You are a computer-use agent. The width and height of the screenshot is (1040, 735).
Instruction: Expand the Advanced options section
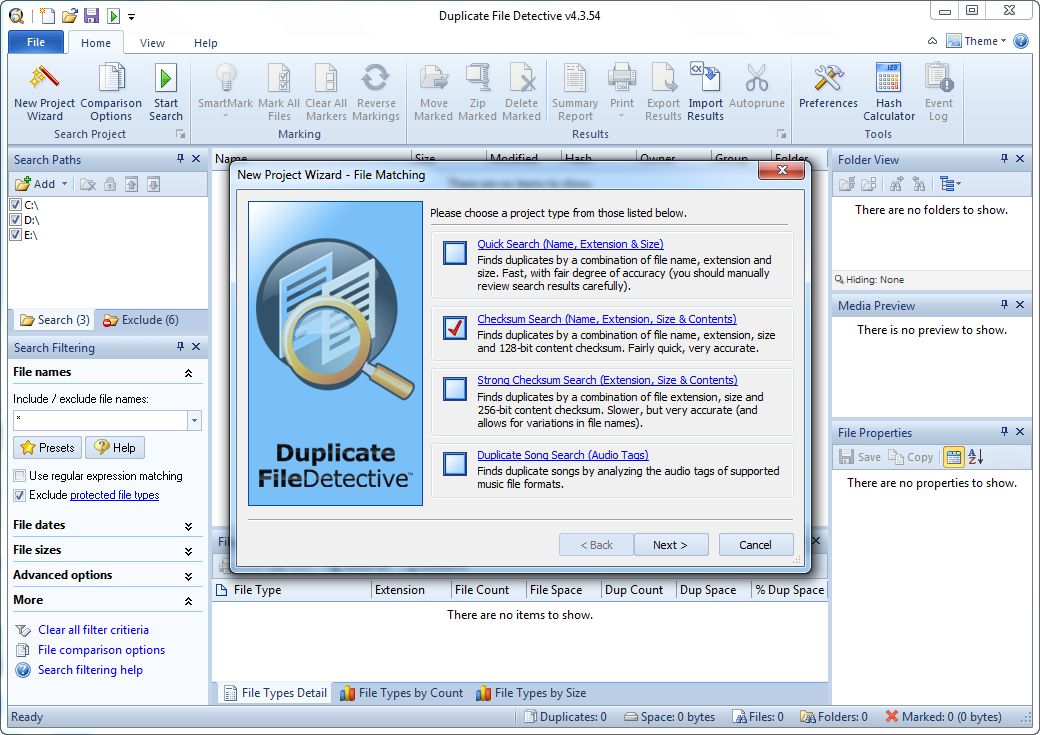[x=188, y=576]
